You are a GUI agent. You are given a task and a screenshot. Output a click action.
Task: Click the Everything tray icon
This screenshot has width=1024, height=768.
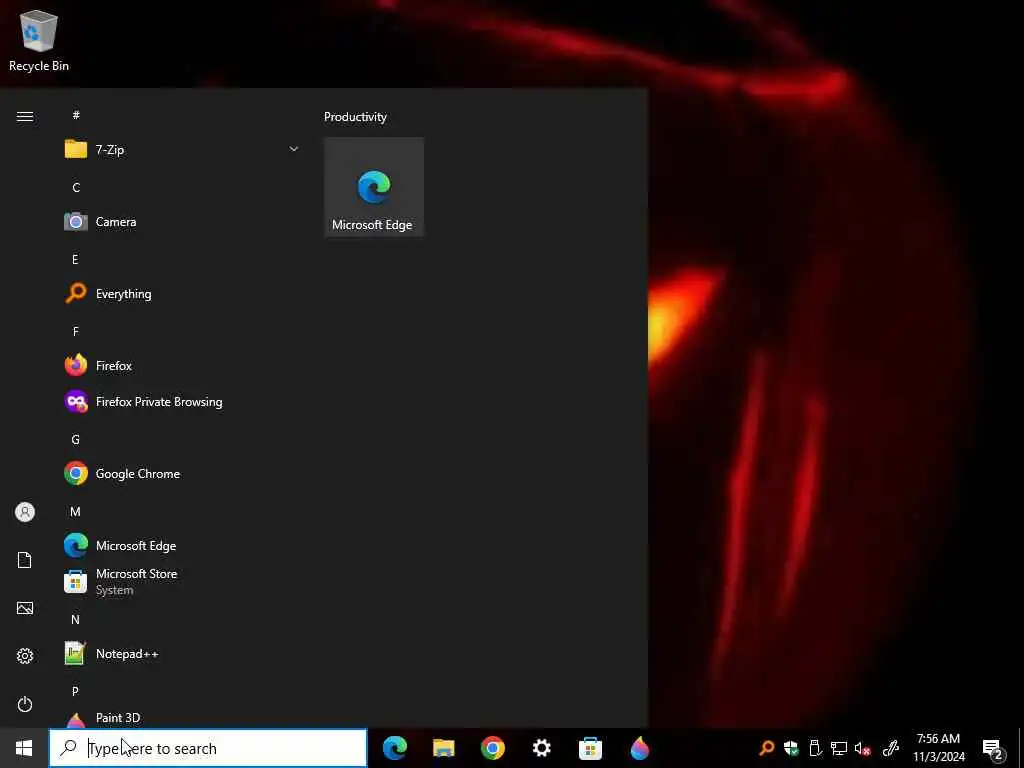tap(767, 748)
